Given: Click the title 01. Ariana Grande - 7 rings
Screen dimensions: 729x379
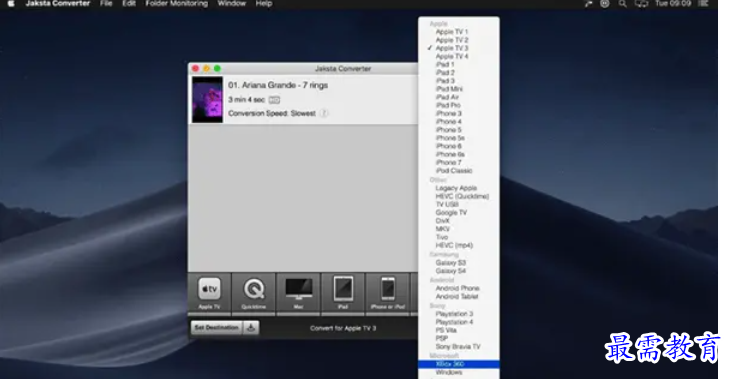Looking at the screenshot, I should (x=278, y=85).
